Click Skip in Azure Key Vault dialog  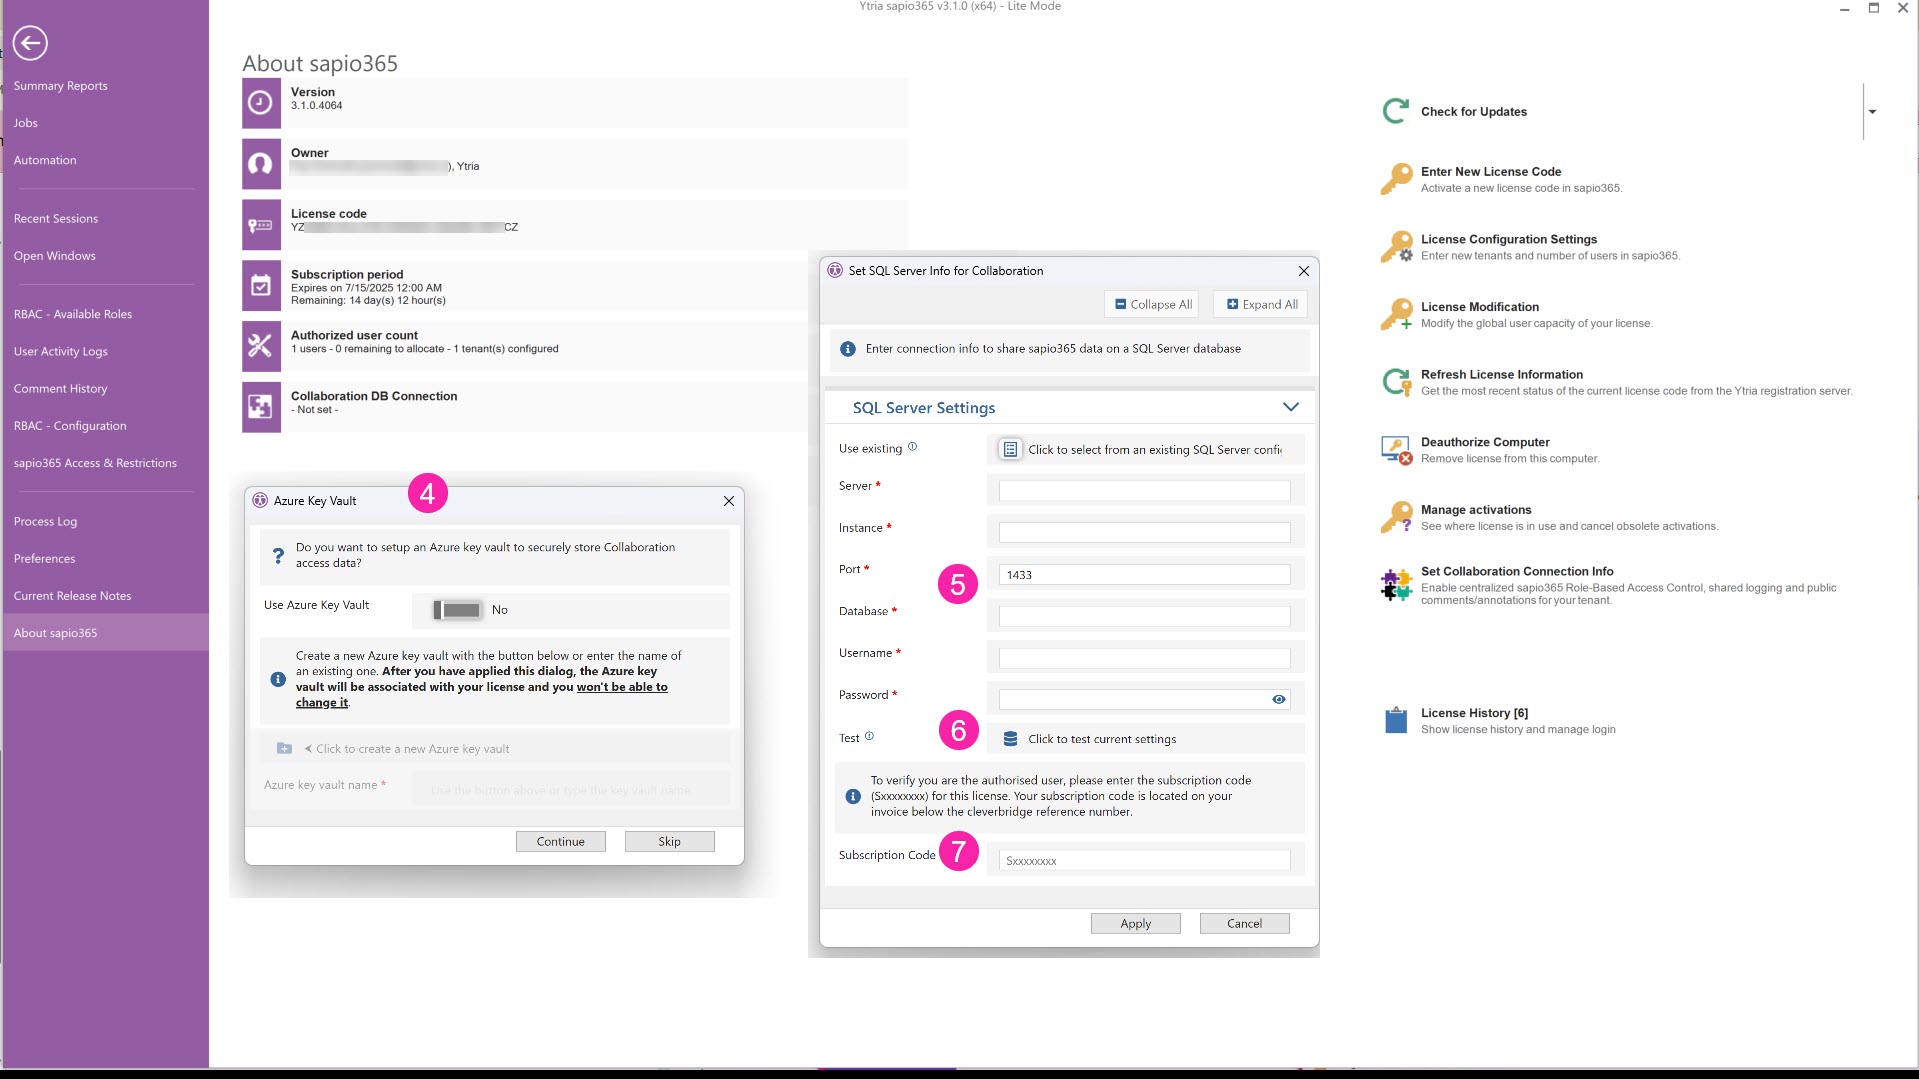669,842
